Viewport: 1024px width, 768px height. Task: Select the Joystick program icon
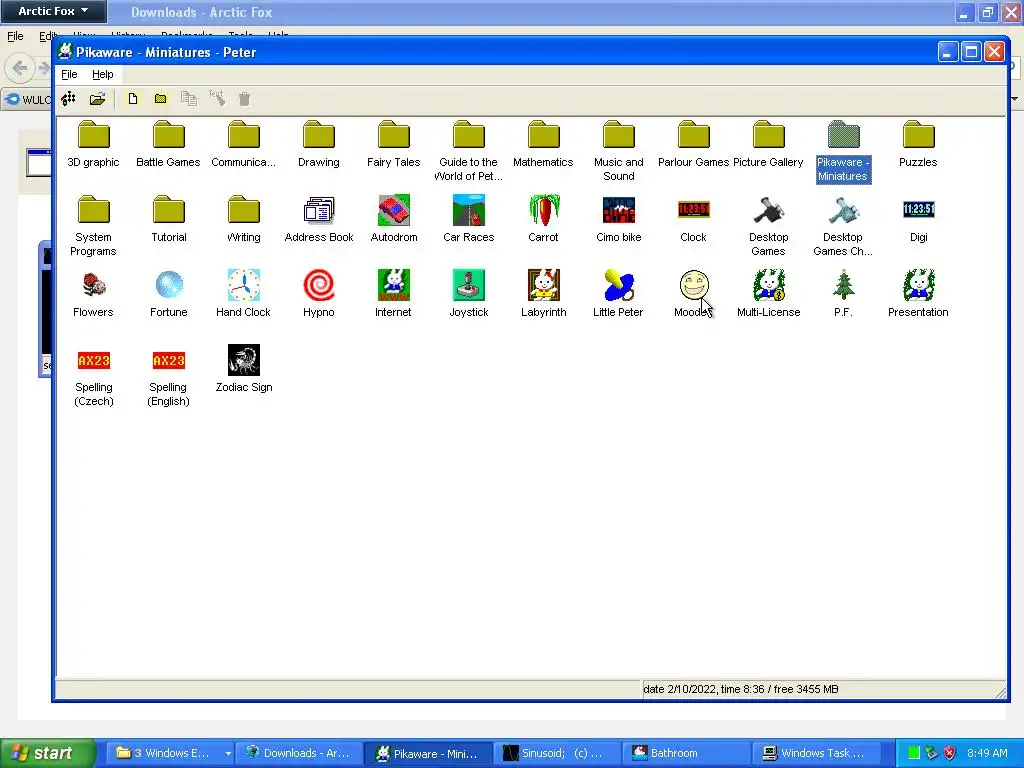coord(469,294)
